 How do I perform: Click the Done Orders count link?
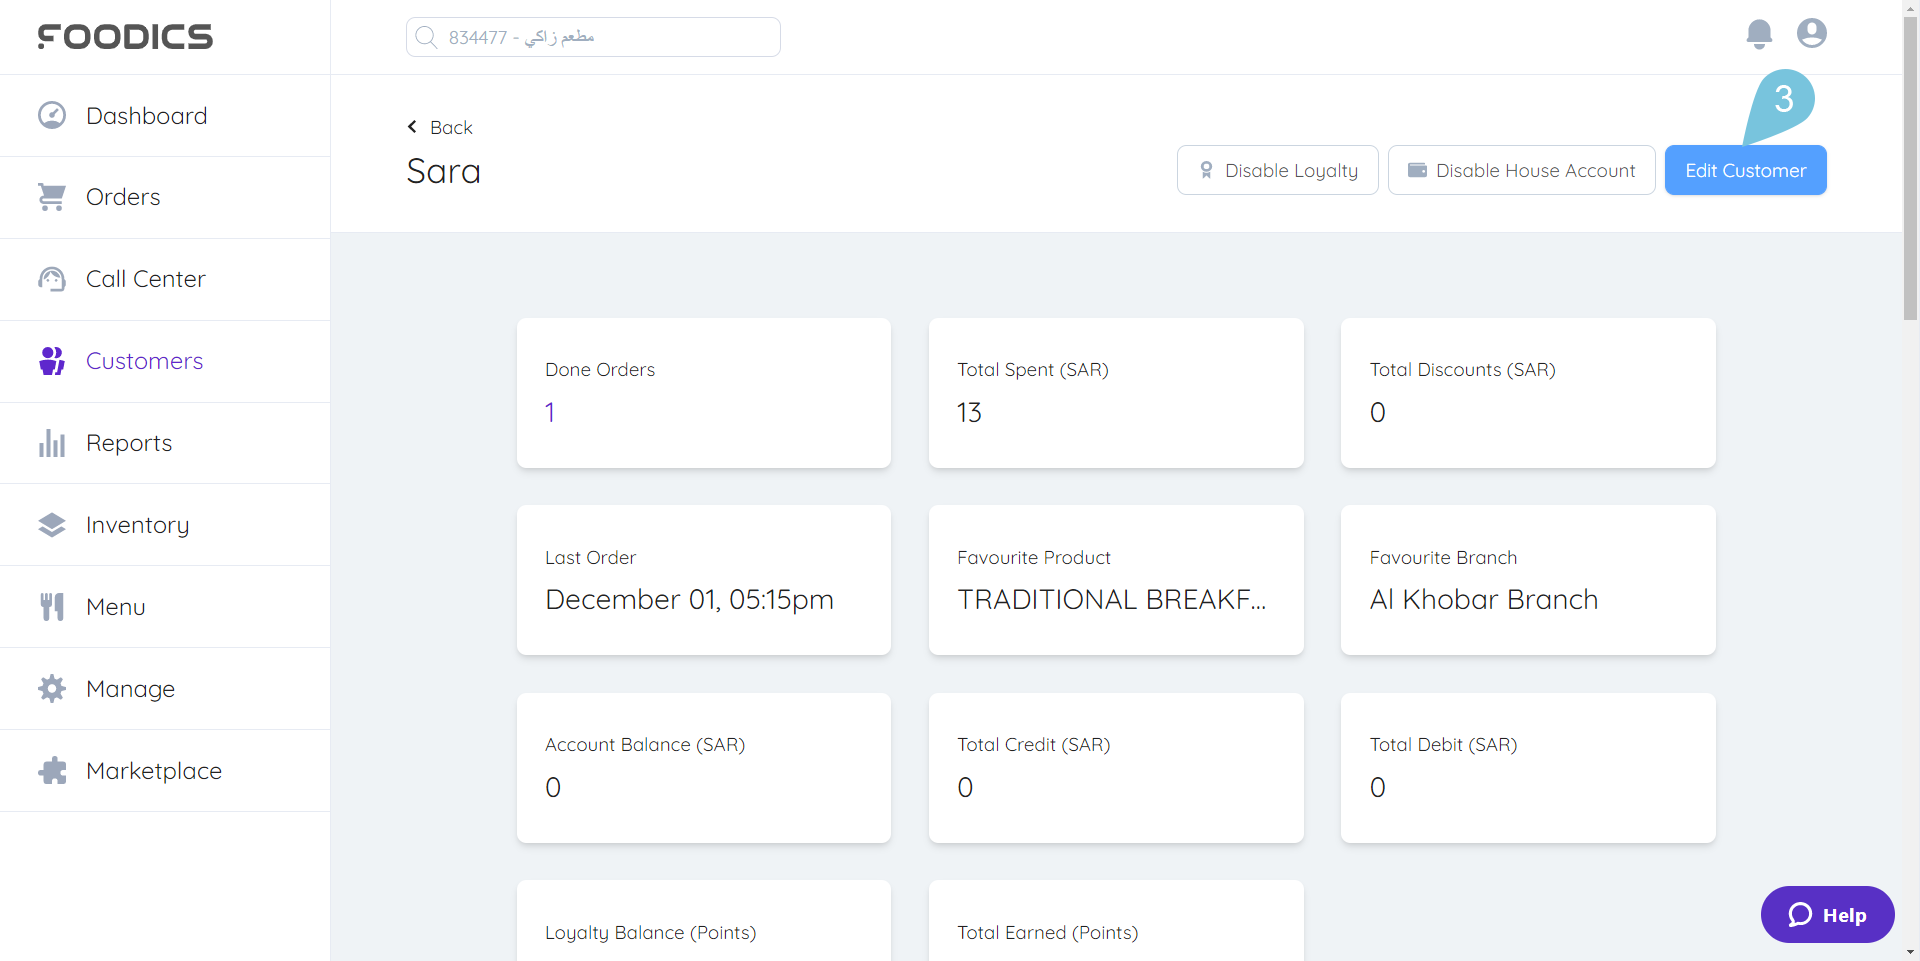[x=550, y=412]
